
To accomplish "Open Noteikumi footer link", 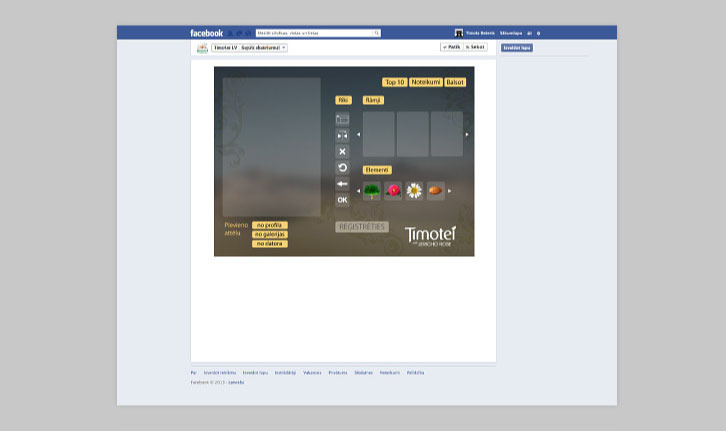I will coord(390,373).
